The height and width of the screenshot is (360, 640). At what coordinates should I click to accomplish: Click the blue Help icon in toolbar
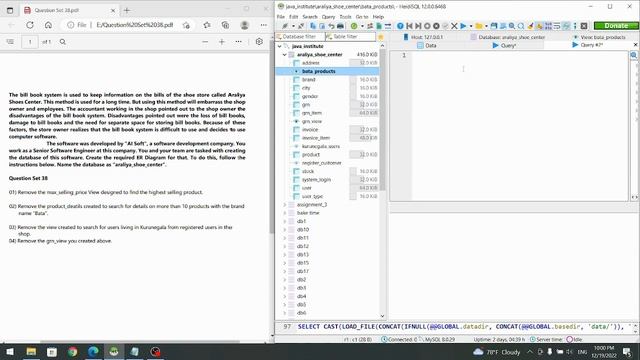400,26
